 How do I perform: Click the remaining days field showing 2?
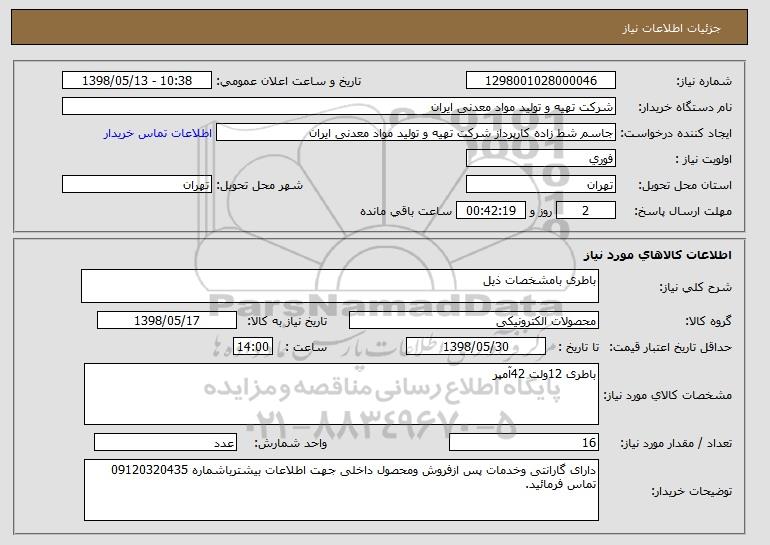coord(586,211)
